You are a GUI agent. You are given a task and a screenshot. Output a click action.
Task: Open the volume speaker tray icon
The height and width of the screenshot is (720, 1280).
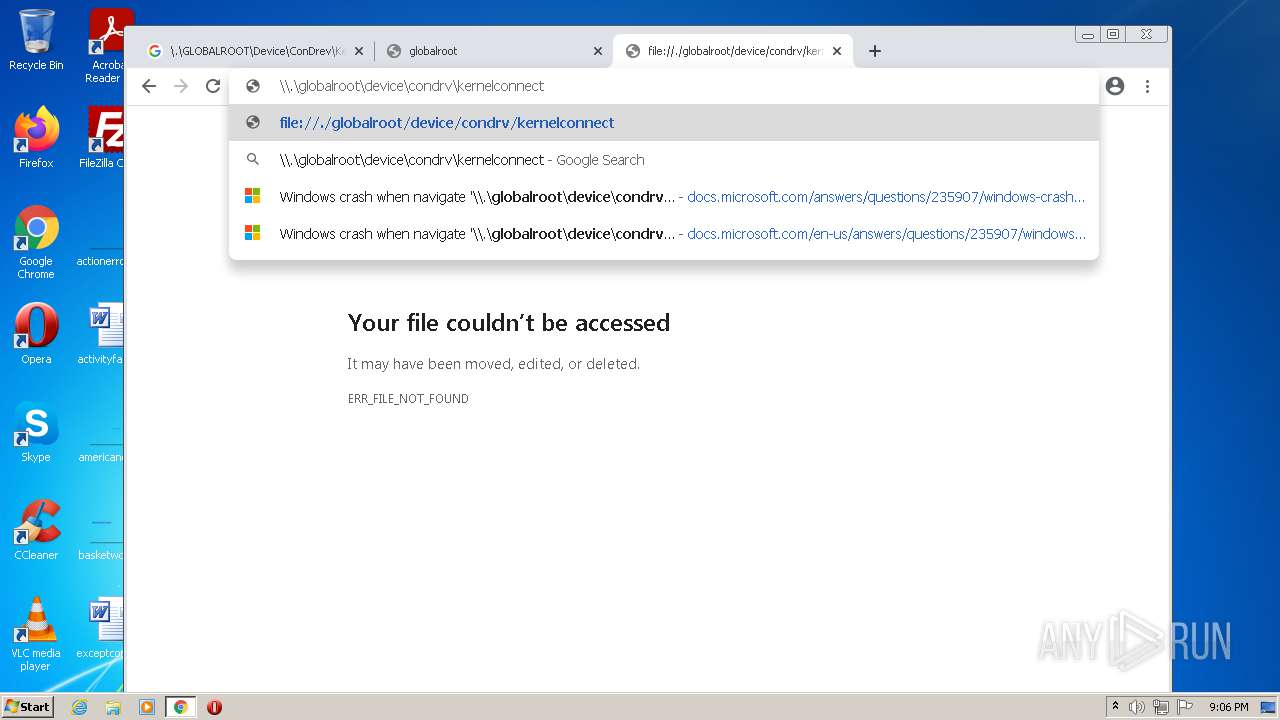[x=1137, y=707]
